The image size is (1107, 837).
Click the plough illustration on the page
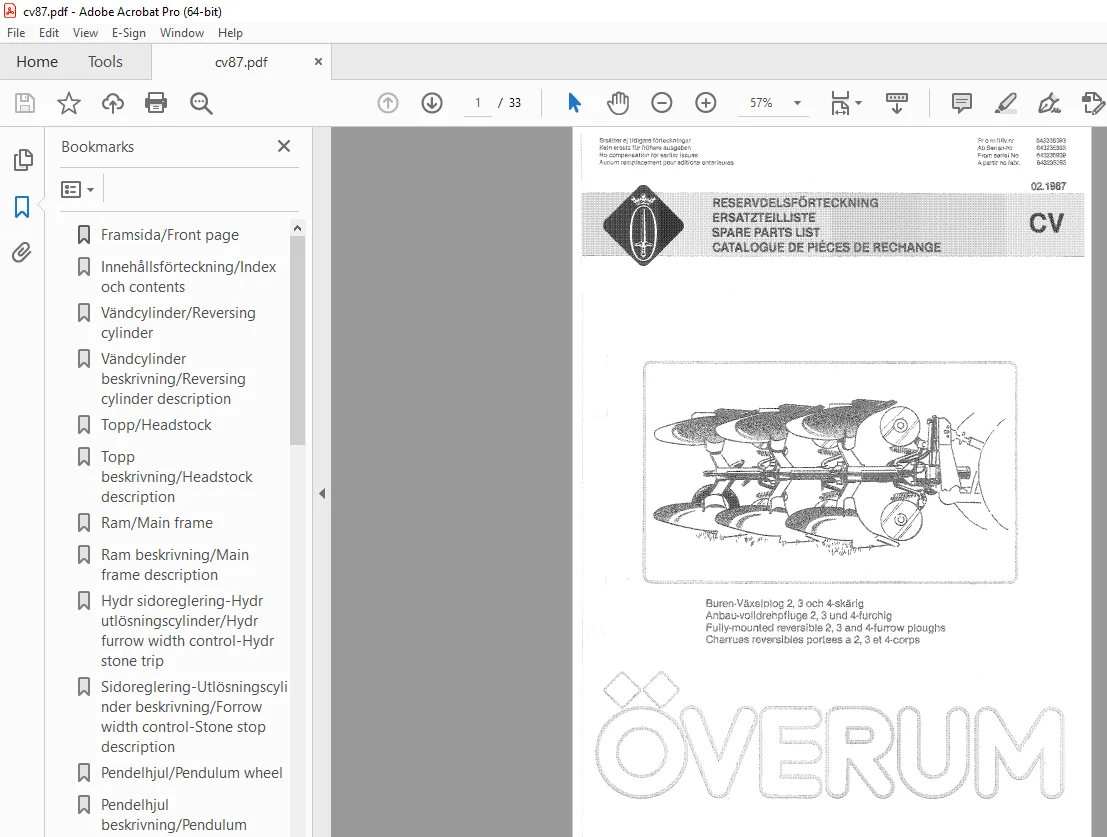pyautogui.click(x=830, y=472)
